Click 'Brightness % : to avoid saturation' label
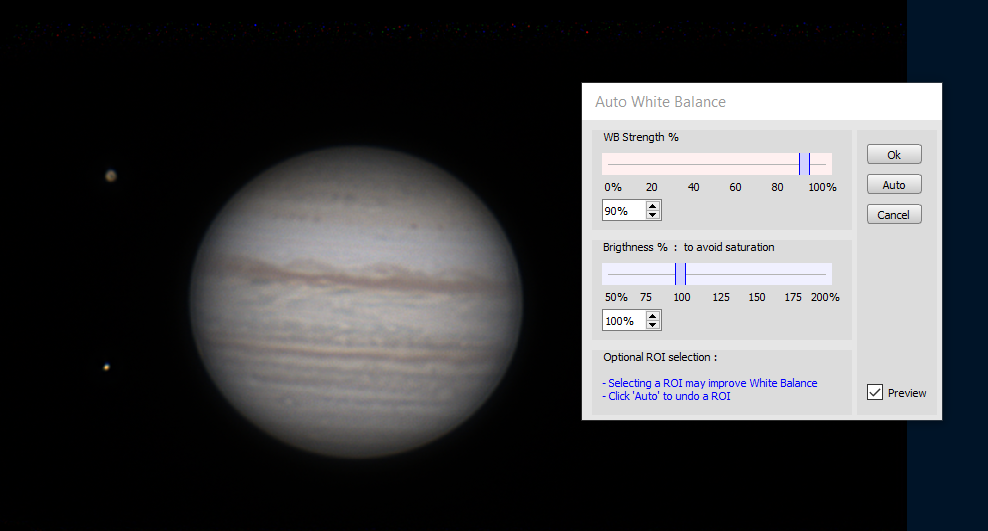The image size is (988, 531). pos(689,247)
